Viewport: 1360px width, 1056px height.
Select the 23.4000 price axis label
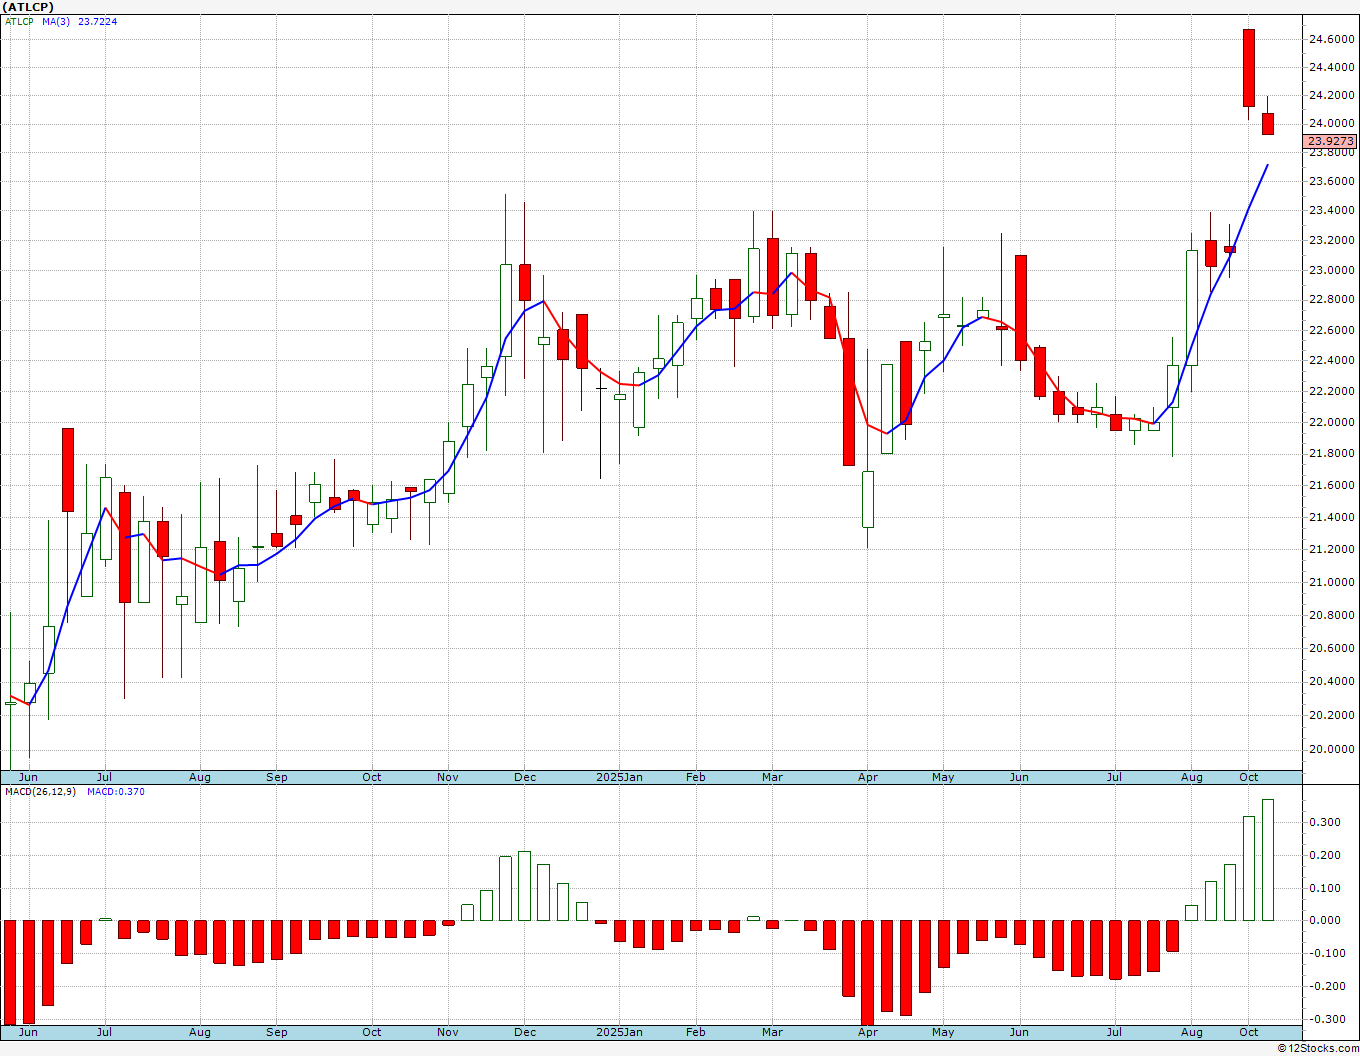(1331, 210)
